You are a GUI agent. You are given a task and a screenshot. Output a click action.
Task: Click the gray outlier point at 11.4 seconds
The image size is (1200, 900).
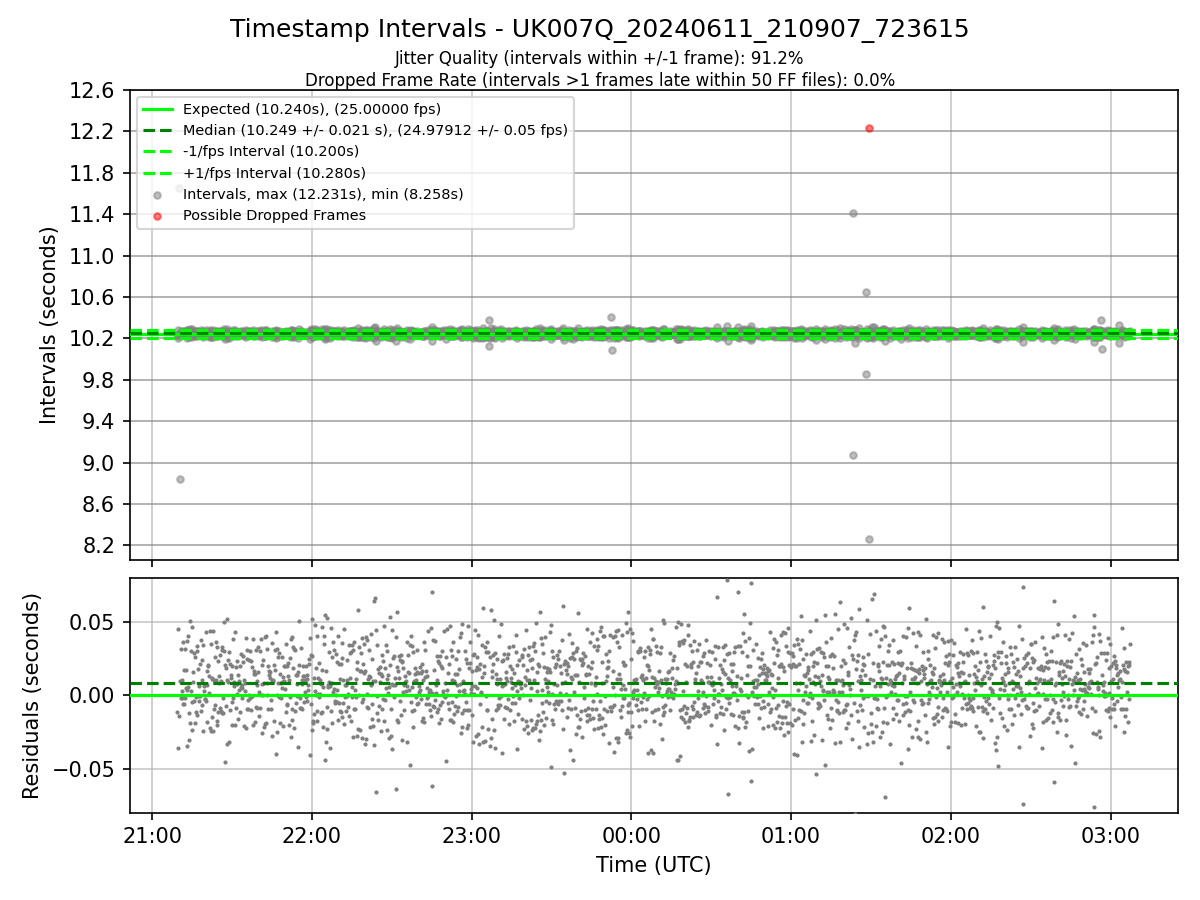[x=853, y=213]
